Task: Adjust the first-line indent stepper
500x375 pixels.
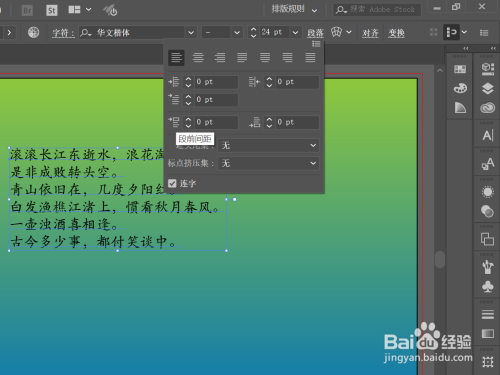Action: coord(188,100)
